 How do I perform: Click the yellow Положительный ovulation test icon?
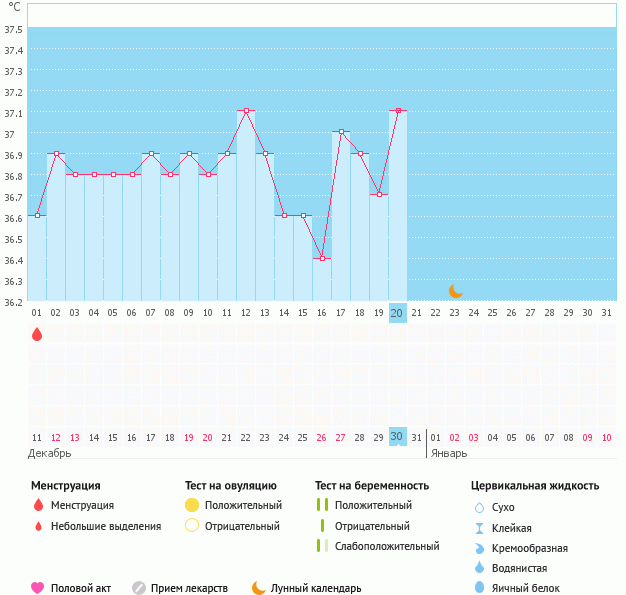[192, 506]
